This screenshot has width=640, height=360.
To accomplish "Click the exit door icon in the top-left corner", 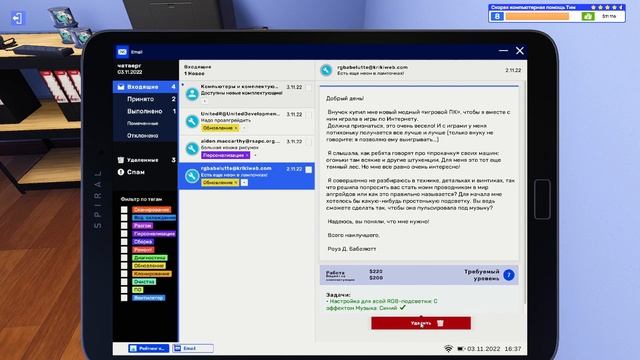I will (17, 18).
